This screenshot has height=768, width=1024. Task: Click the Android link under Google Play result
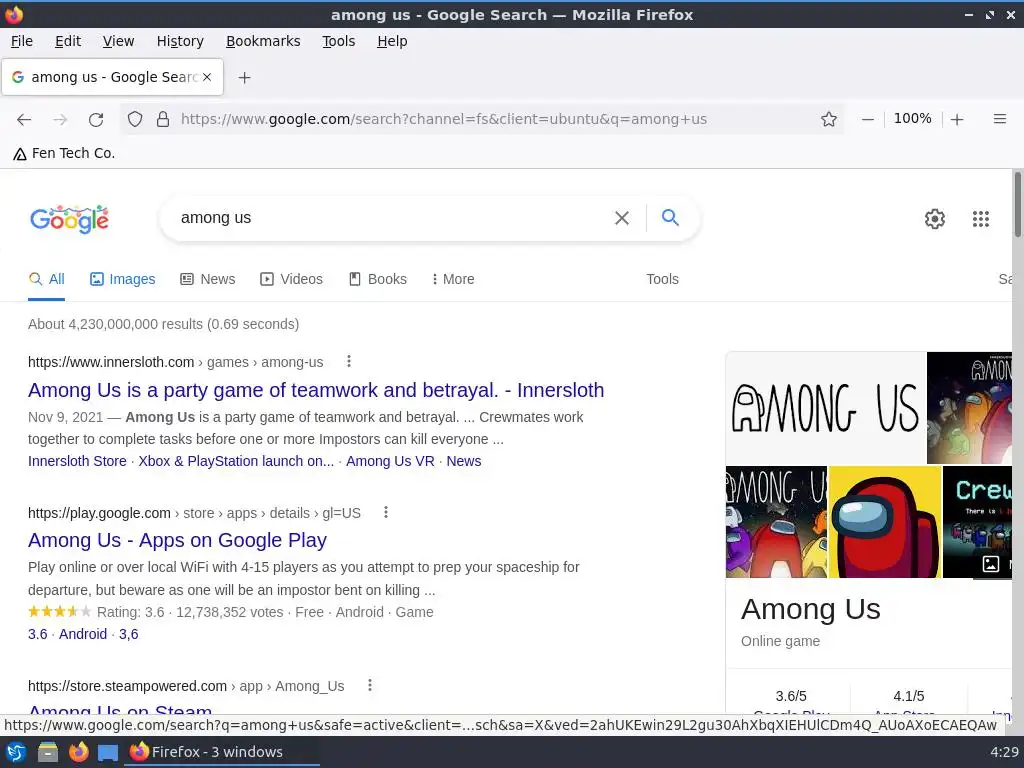tap(83, 634)
